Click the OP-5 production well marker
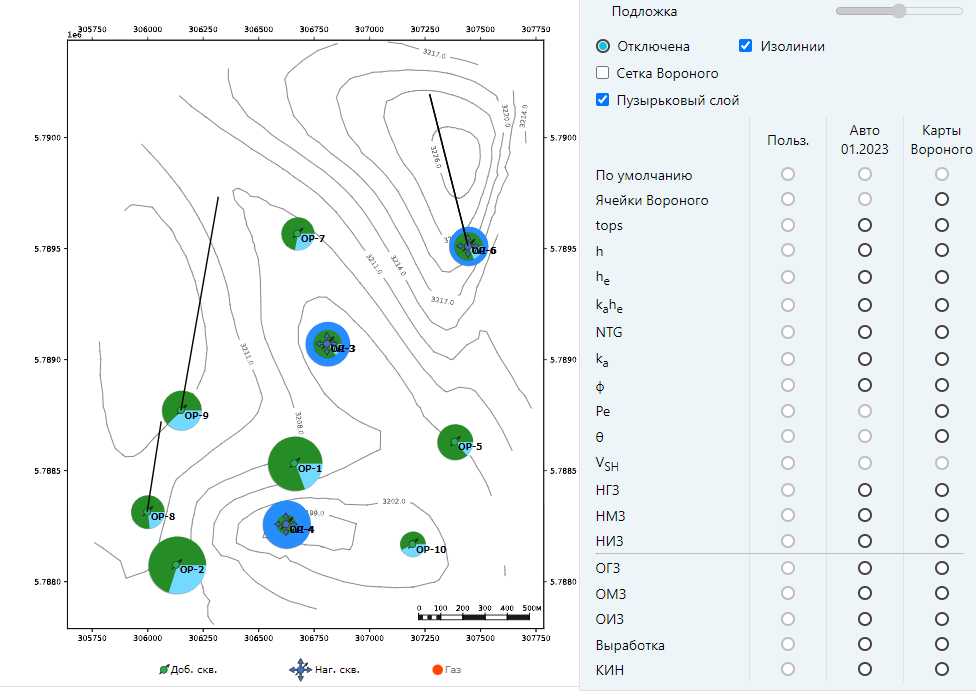The image size is (976, 691). (x=455, y=443)
